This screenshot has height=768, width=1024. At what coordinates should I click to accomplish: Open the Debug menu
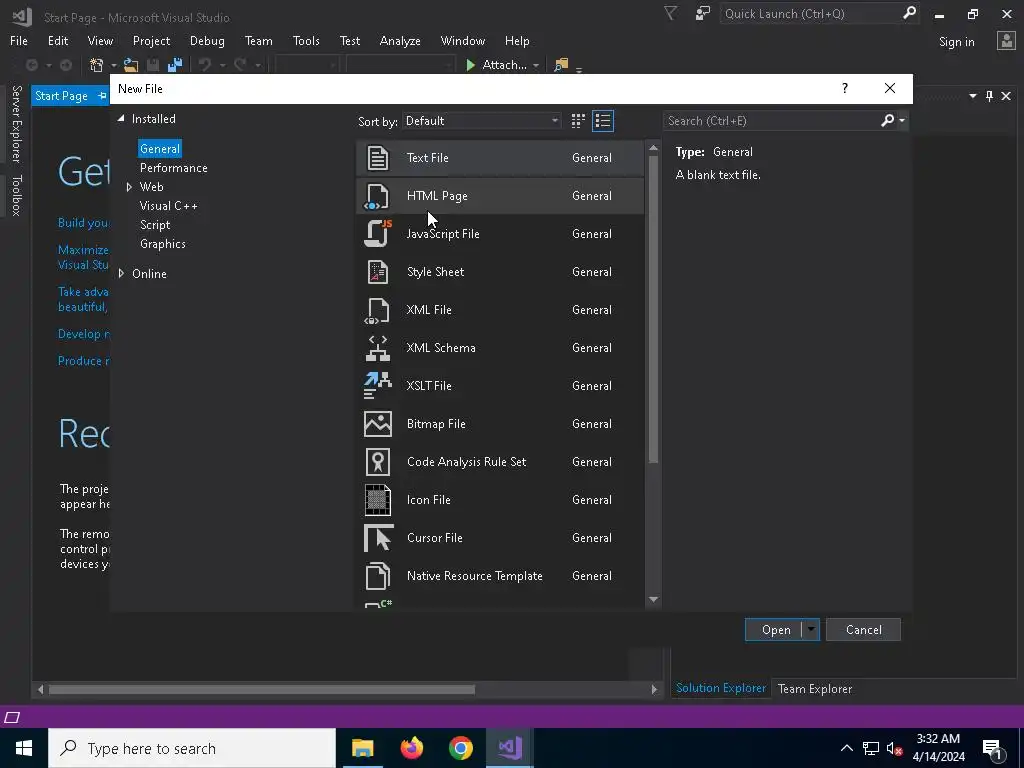[x=207, y=40]
